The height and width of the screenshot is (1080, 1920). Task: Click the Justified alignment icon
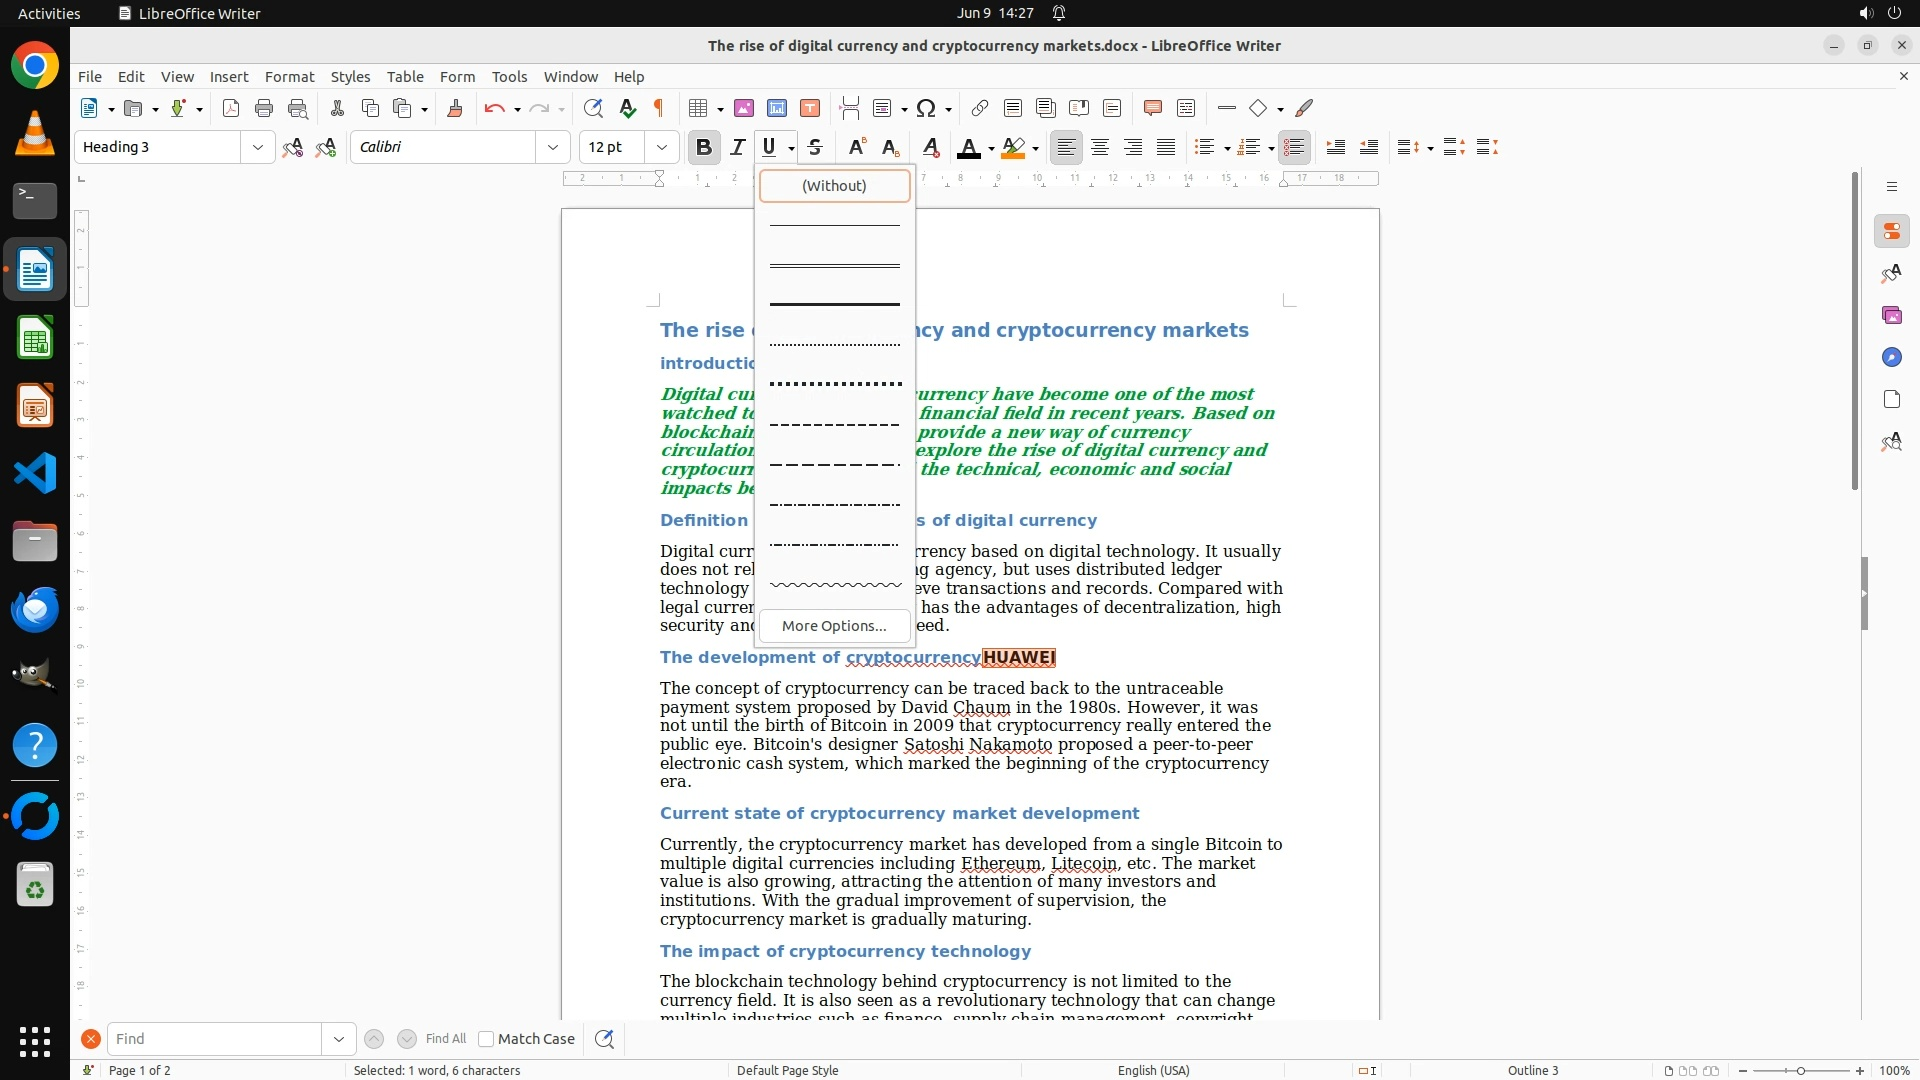coord(1166,148)
